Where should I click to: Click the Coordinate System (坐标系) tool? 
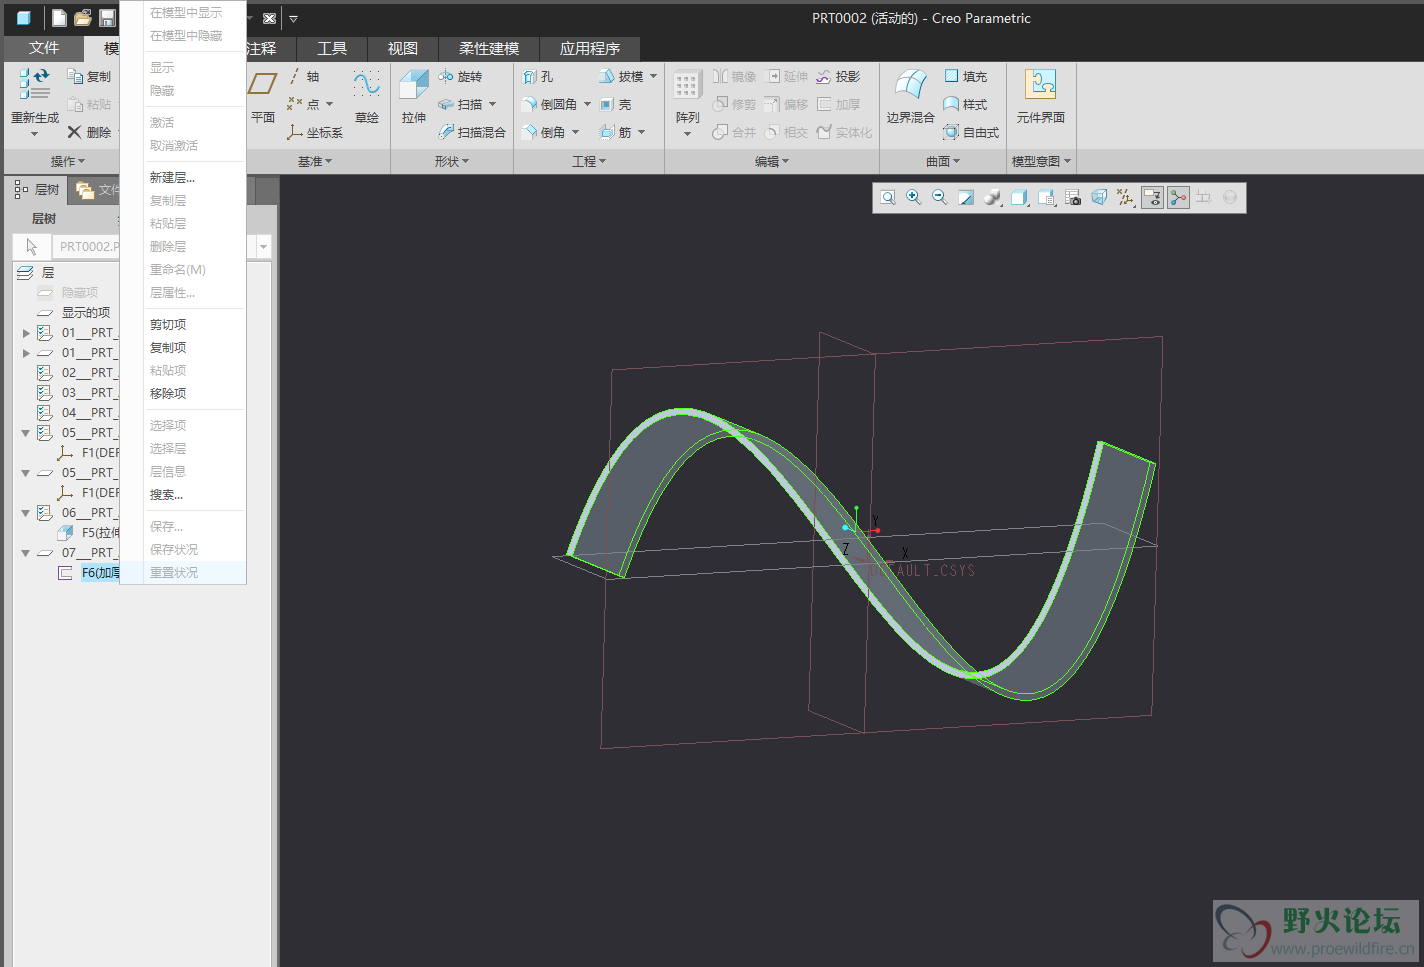pyautogui.click(x=315, y=132)
